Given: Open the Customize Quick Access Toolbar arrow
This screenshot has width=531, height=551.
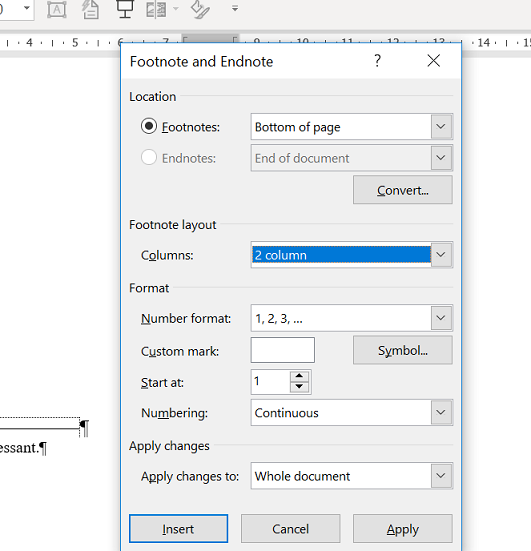Looking at the screenshot, I should coord(235,8).
